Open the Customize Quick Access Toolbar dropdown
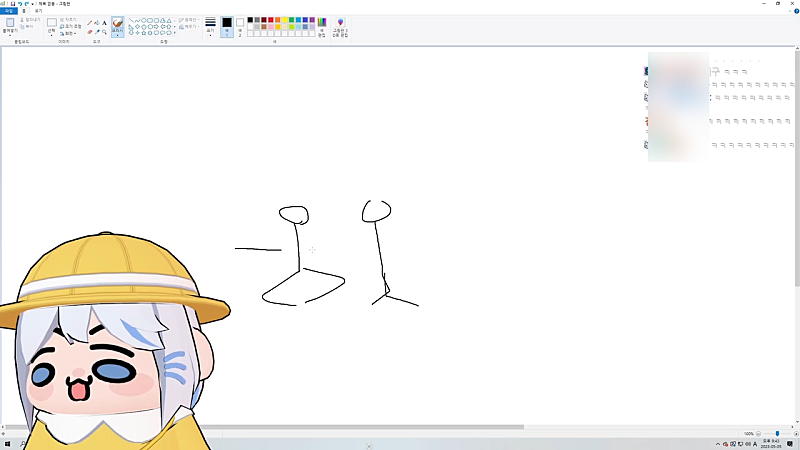This screenshot has width=800, height=450. pos(33,4)
